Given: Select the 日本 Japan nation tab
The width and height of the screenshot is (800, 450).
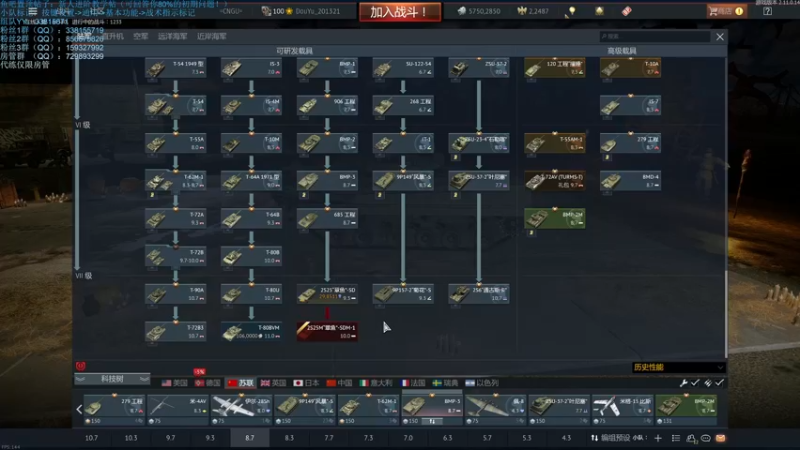Looking at the screenshot, I should [x=307, y=383].
